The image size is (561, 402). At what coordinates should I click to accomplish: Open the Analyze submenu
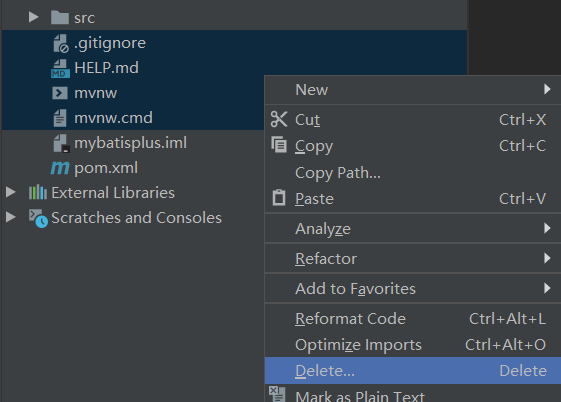[413, 228]
